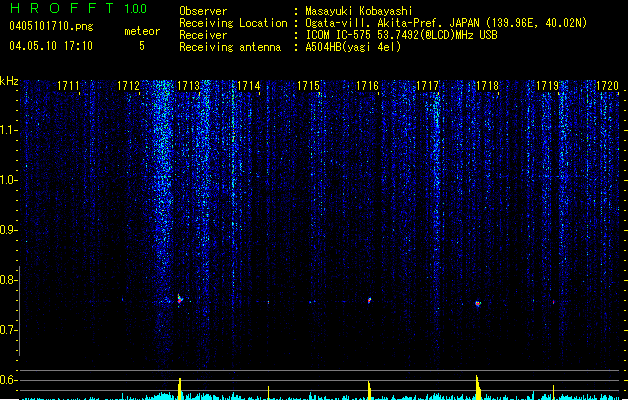629x400 pixels.
Task: Click the Receiving antenna field label
Action: [x=230, y=47]
